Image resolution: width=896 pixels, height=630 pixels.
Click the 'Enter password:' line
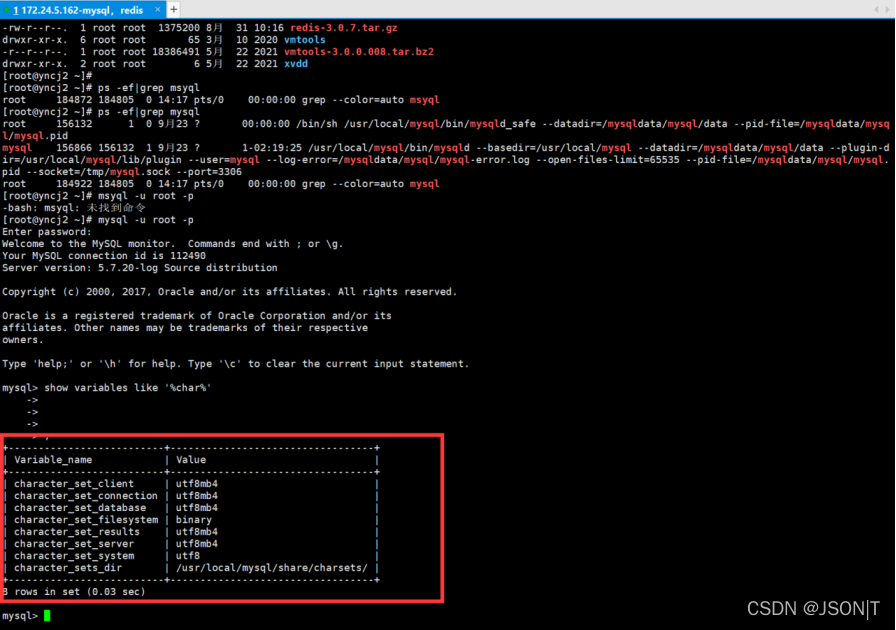coord(47,232)
